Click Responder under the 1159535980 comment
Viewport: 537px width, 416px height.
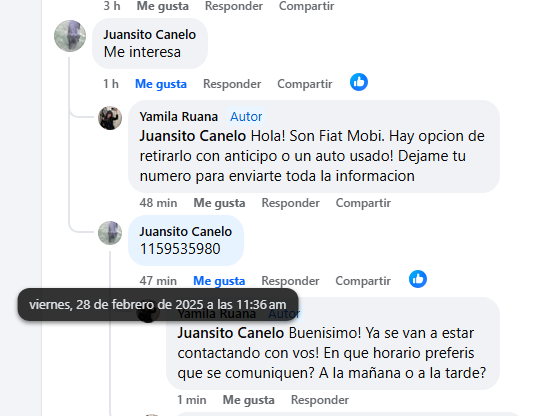[290, 281]
